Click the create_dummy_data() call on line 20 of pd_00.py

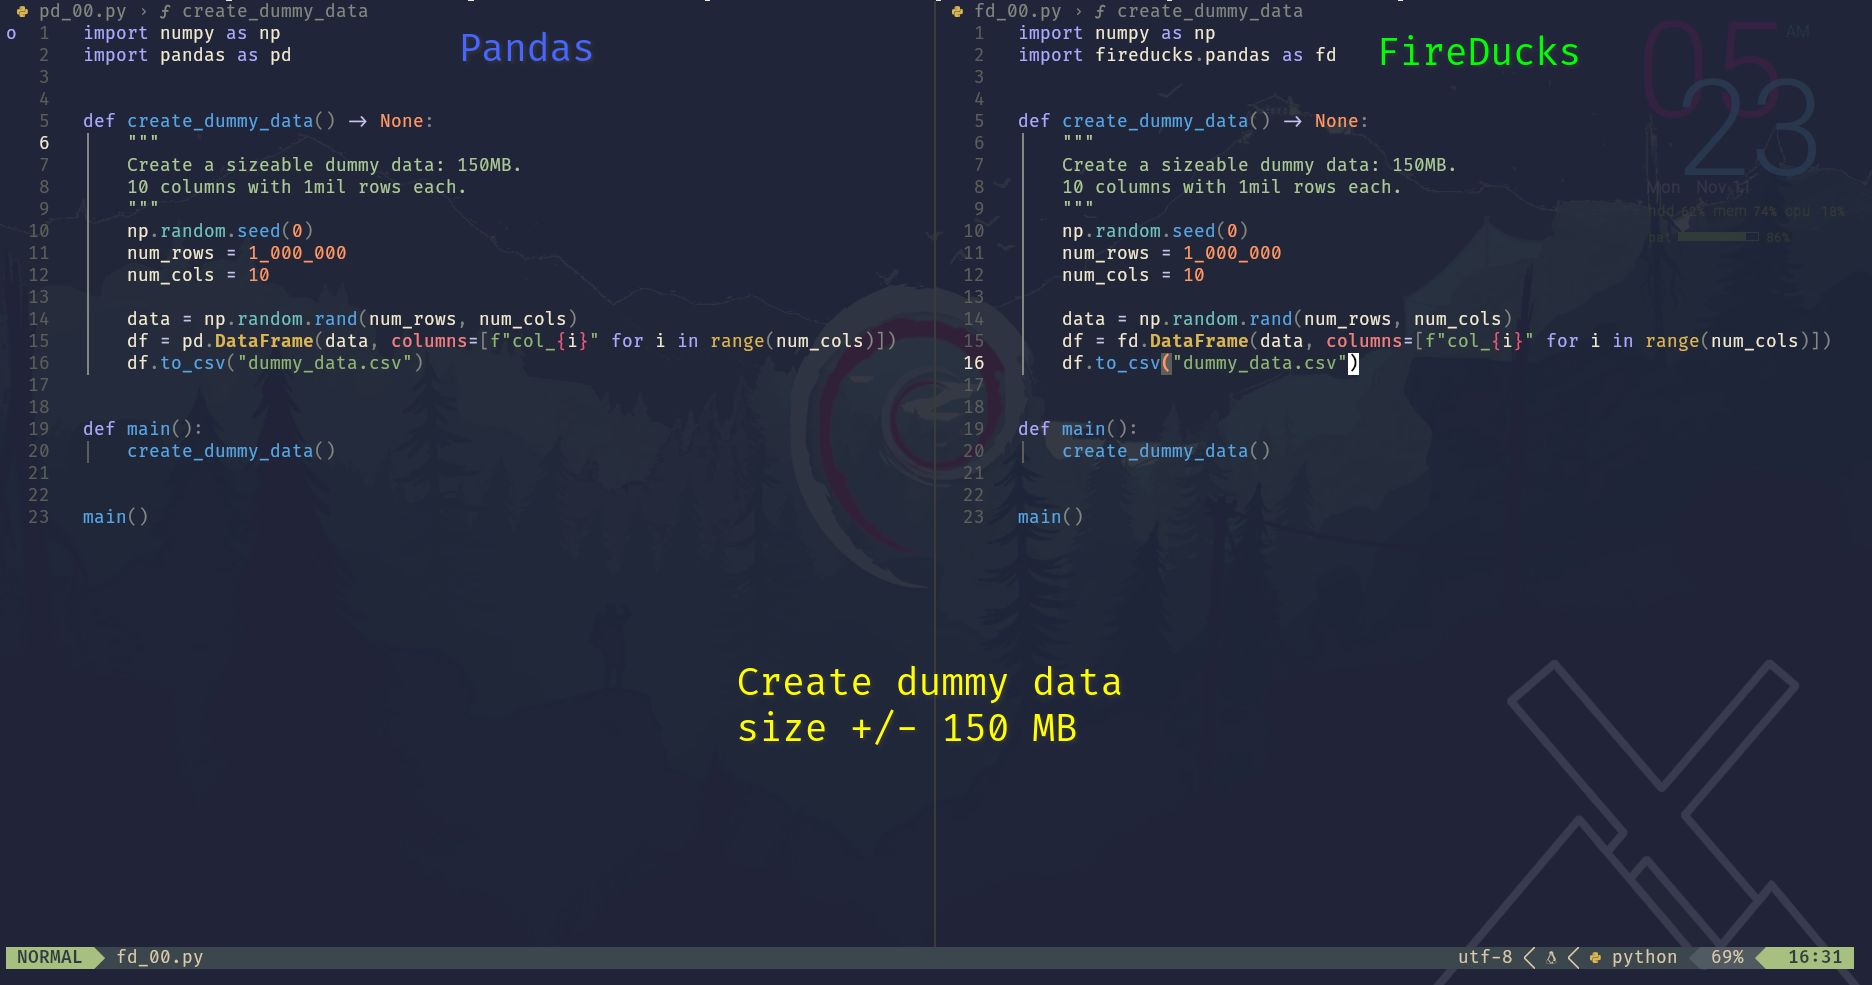(x=231, y=451)
